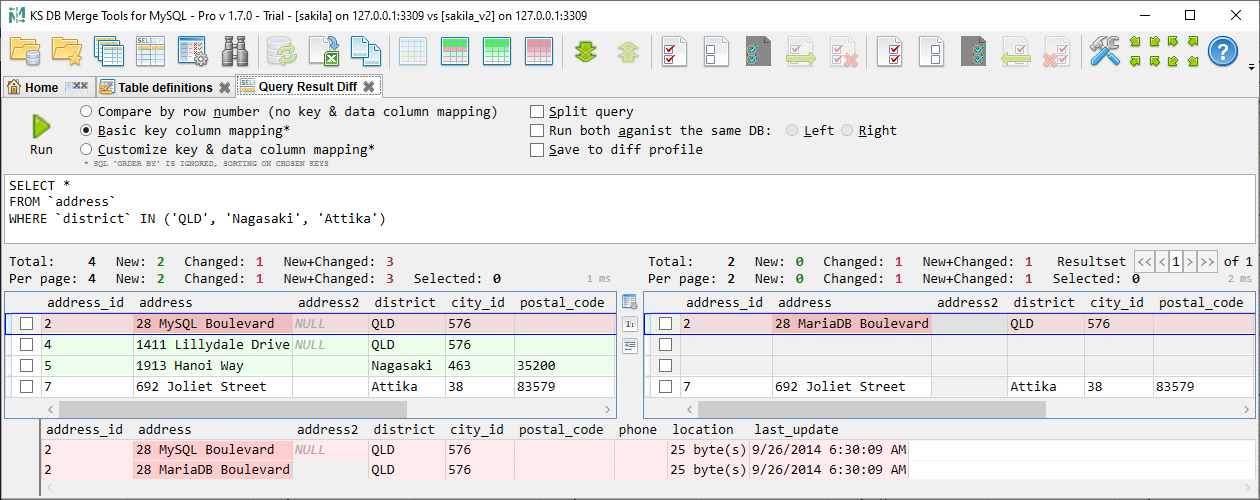Open the stacked tables toolbar icon
The image size is (1260, 500).
click(x=108, y=51)
